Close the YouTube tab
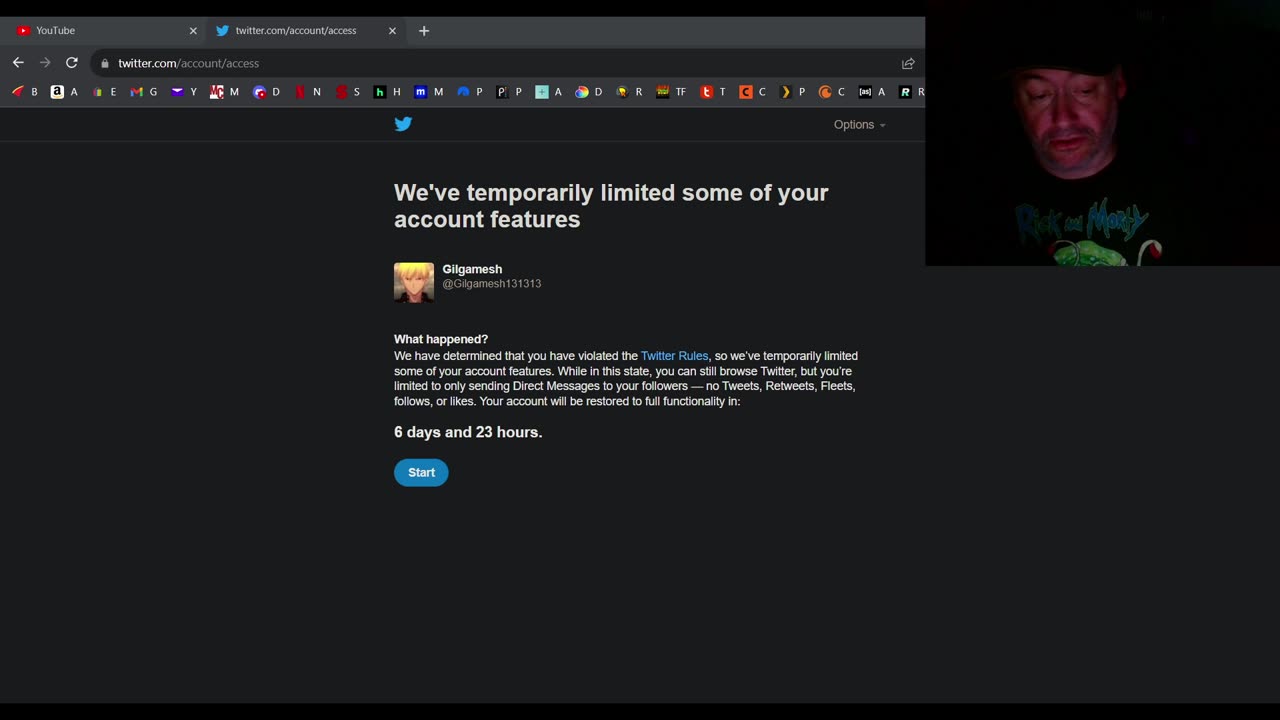Image resolution: width=1280 pixels, height=720 pixels. click(x=193, y=31)
